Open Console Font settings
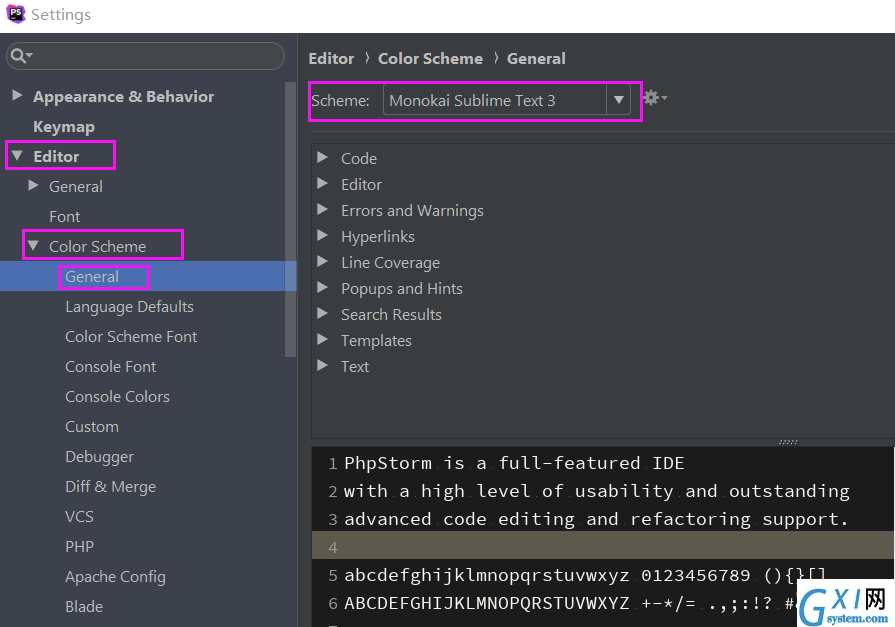Screen dimensions: 895x627 (111, 367)
